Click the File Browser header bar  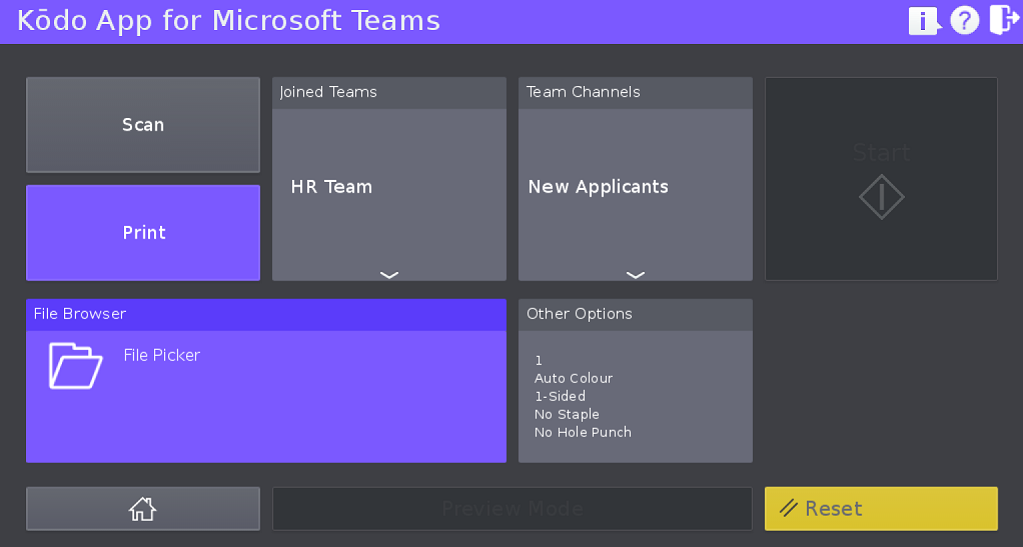[266, 314]
